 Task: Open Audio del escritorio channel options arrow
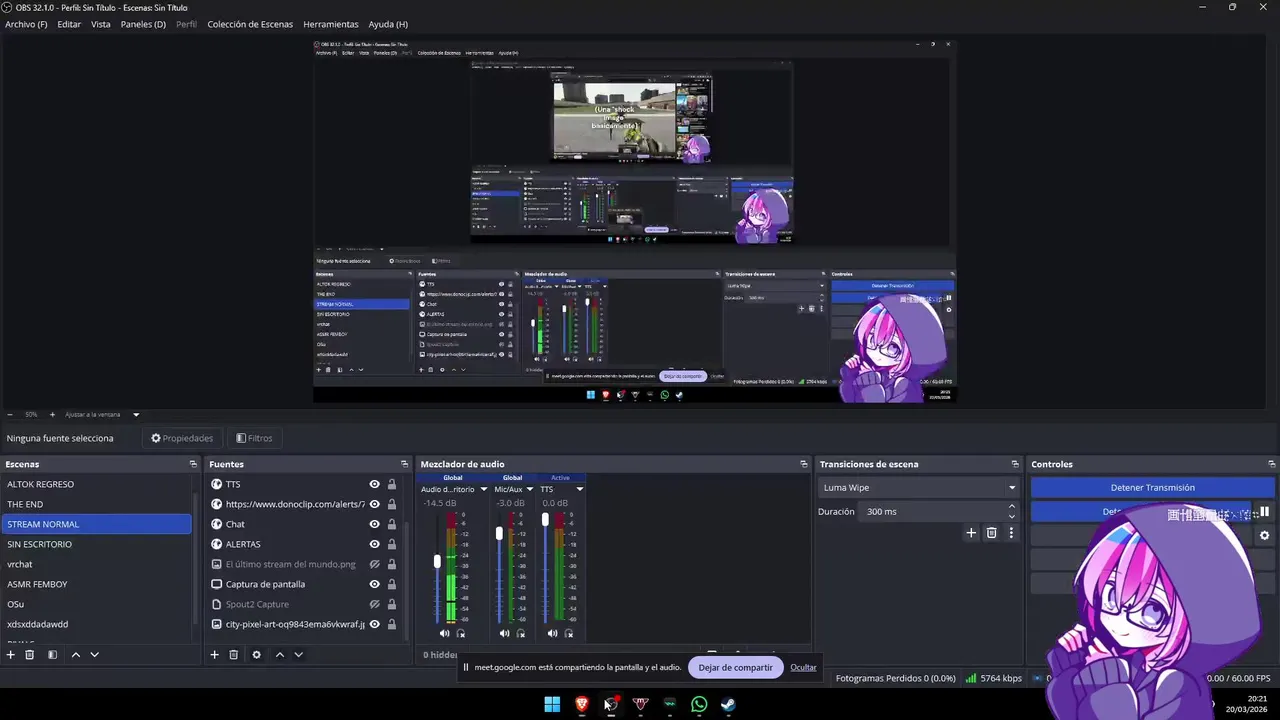pyautogui.click(x=483, y=489)
